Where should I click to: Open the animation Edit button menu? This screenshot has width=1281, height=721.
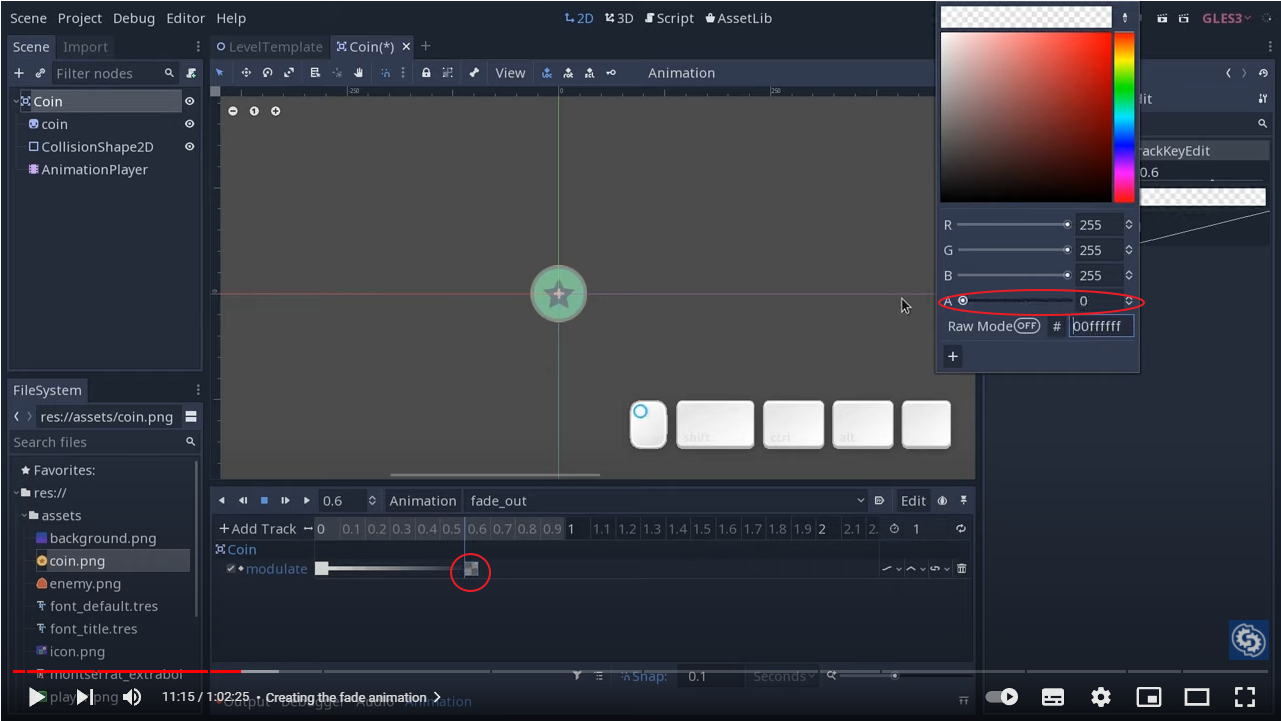tap(913, 501)
